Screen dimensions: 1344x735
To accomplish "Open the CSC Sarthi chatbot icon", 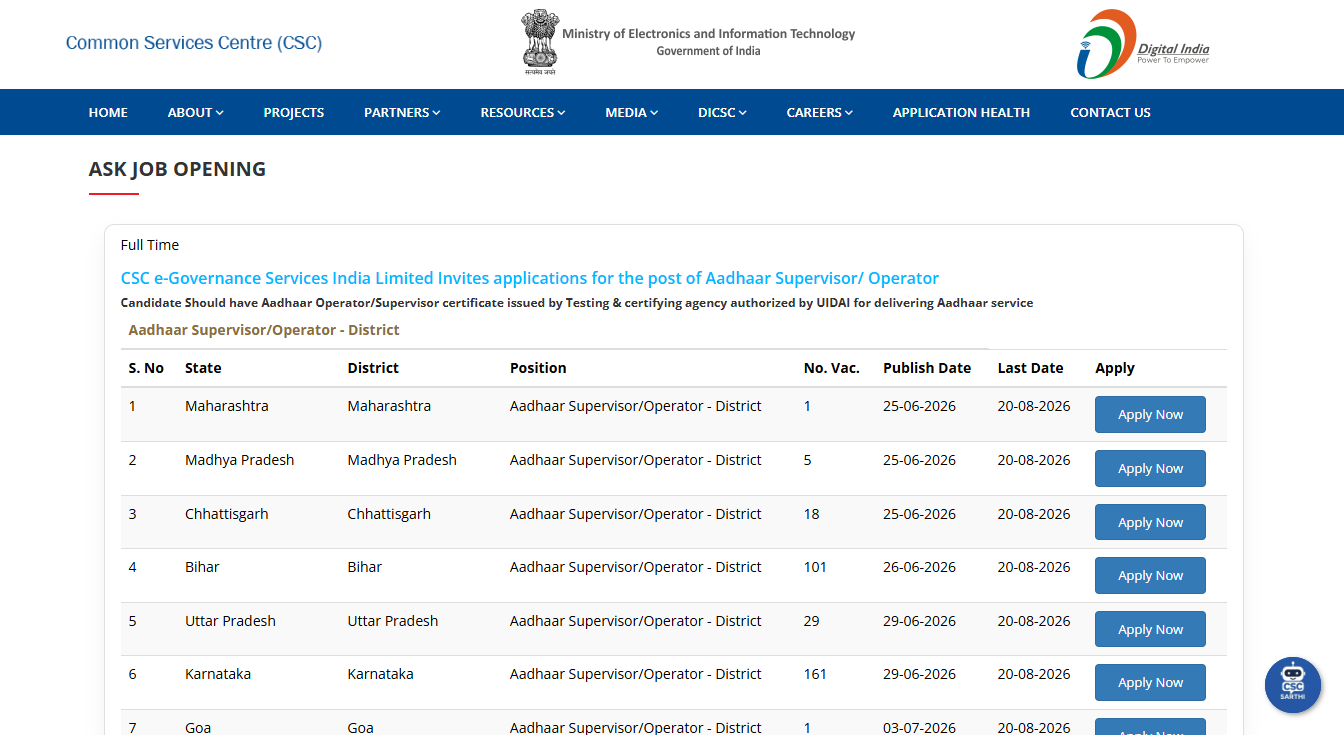I will coord(1293,685).
